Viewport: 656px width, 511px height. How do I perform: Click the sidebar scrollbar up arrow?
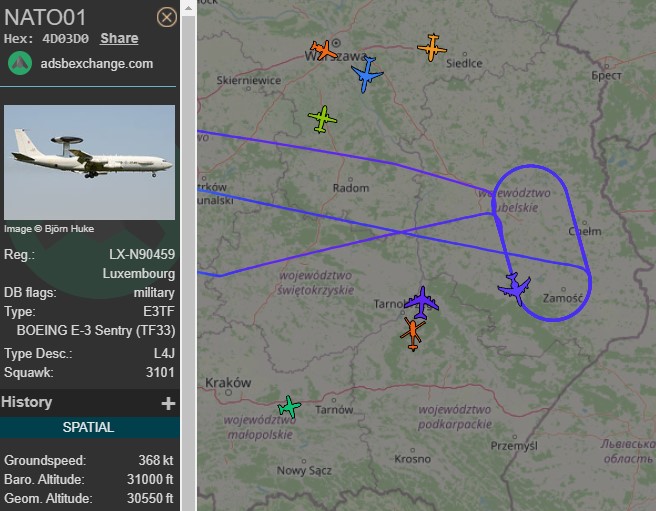pos(188,8)
